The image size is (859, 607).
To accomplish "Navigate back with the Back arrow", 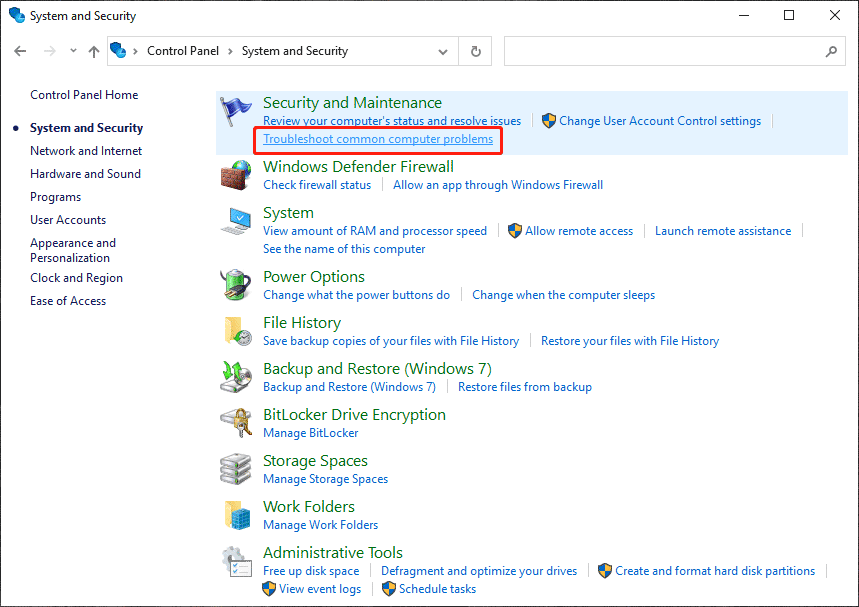I will (x=21, y=51).
